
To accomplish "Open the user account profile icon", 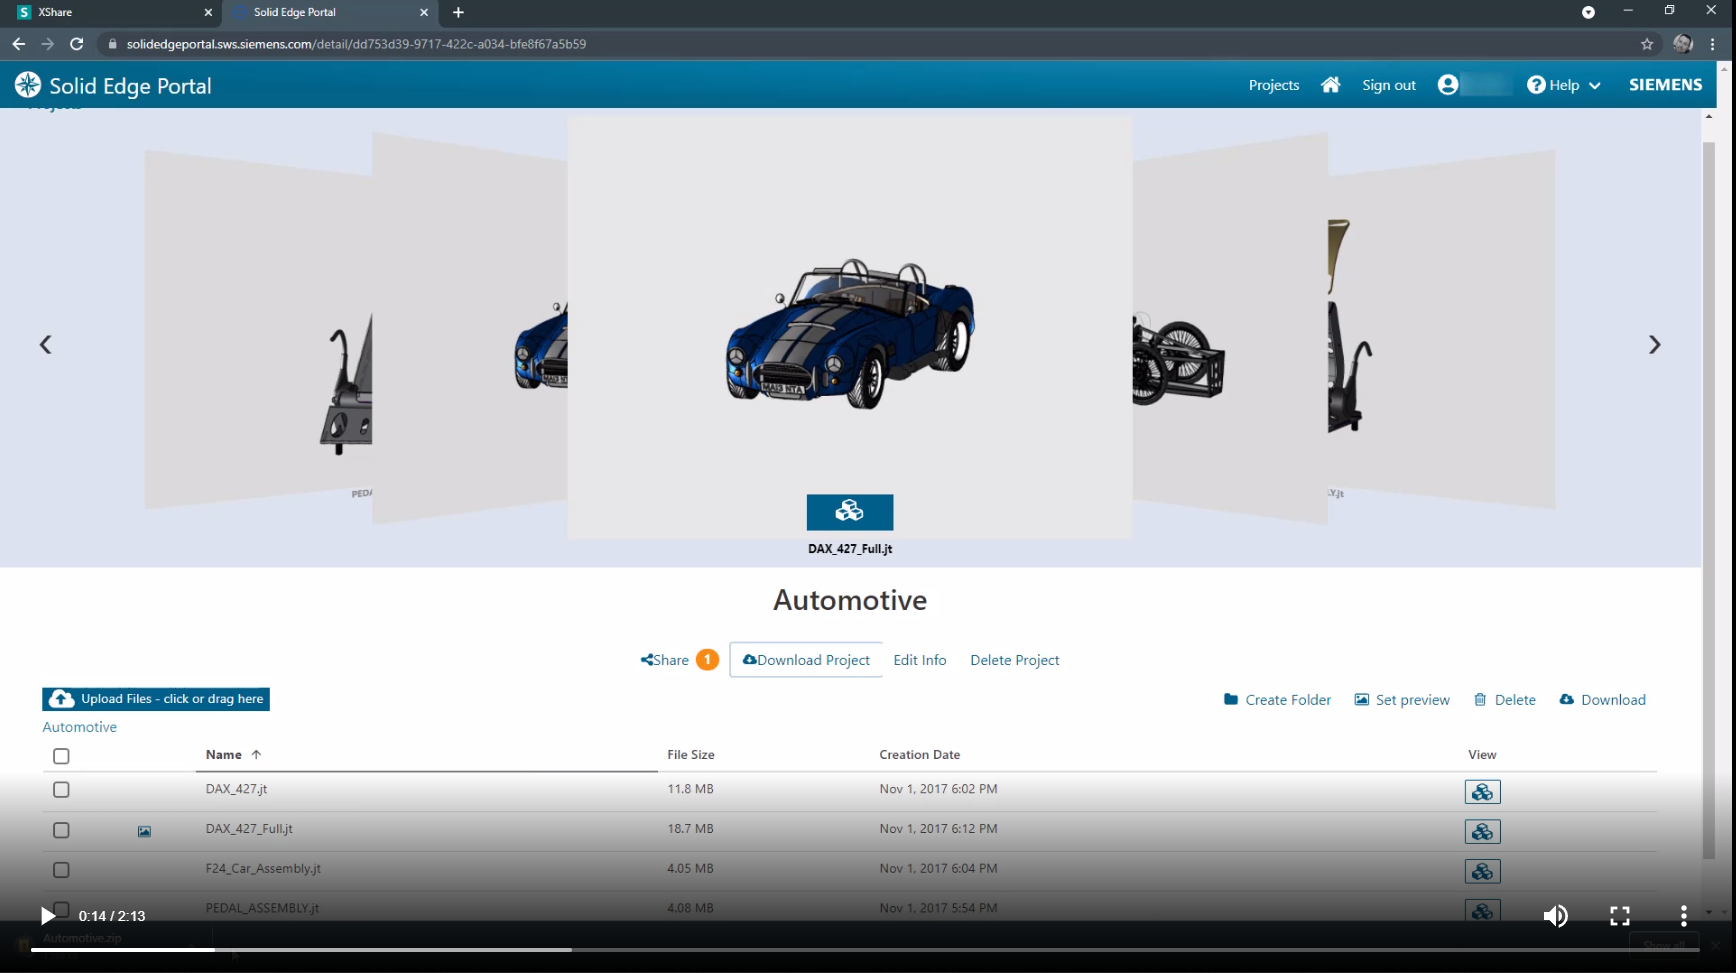I will [x=1448, y=85].
